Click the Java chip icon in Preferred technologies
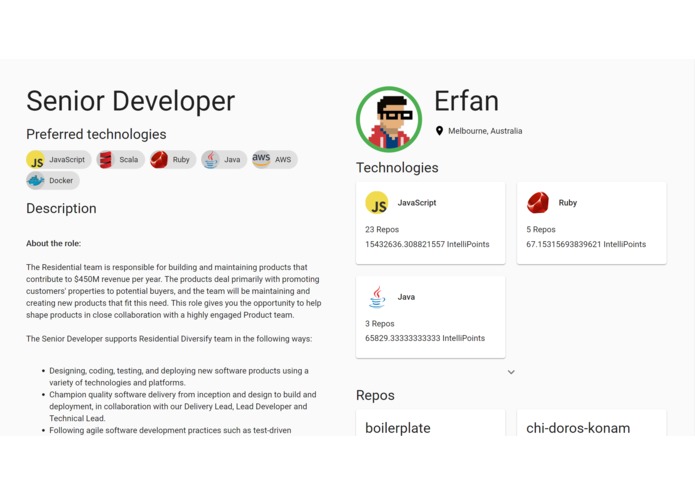Image resolution: width=695 pixels, height=494 pixels. (210, 159)
